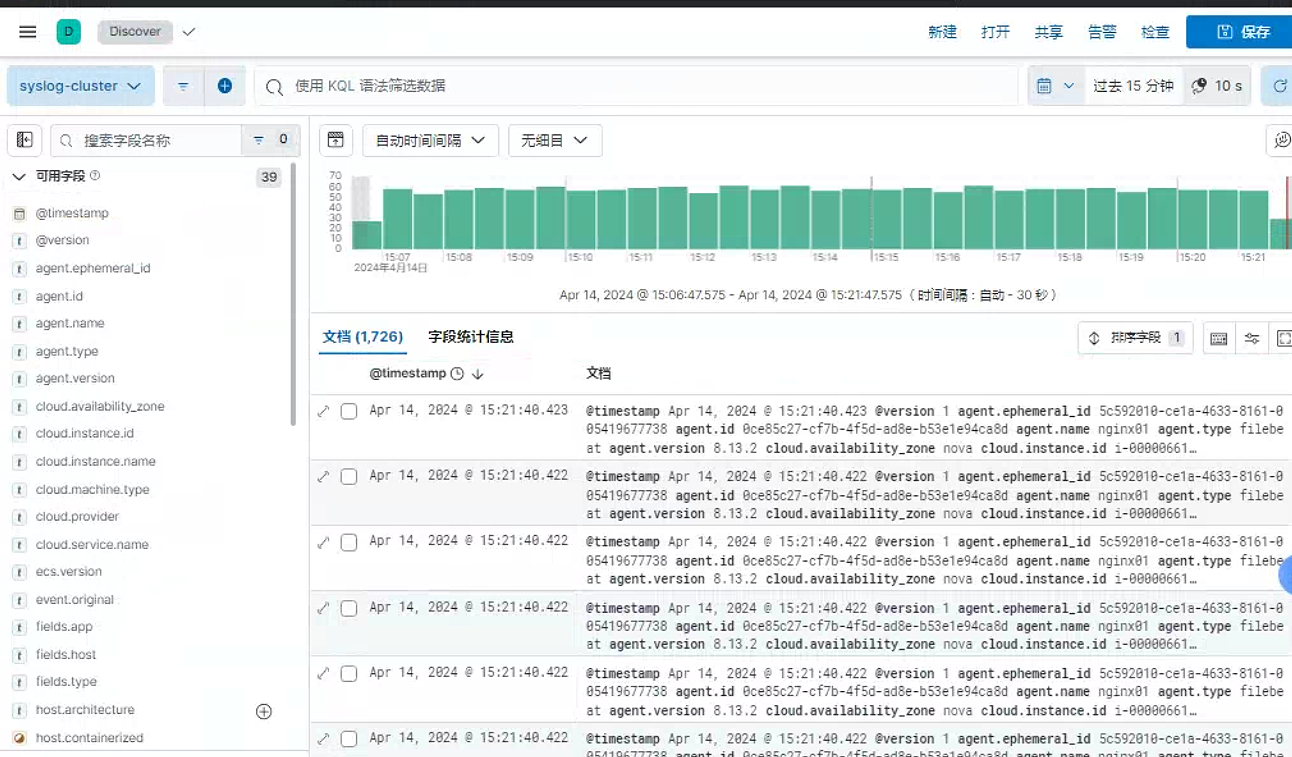Open keyboard shortcuts icon in table toolbar
The width and height of the screenshot is (1292, 757).
tap(1219, 338)
